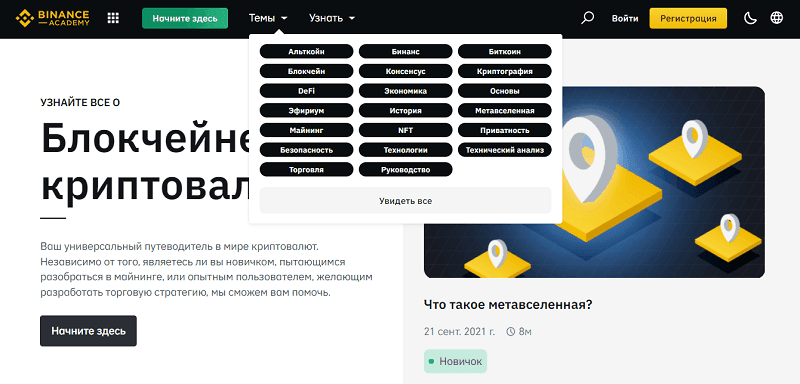
Task: Go to the Технологии topic
Action: click(406, 150)
